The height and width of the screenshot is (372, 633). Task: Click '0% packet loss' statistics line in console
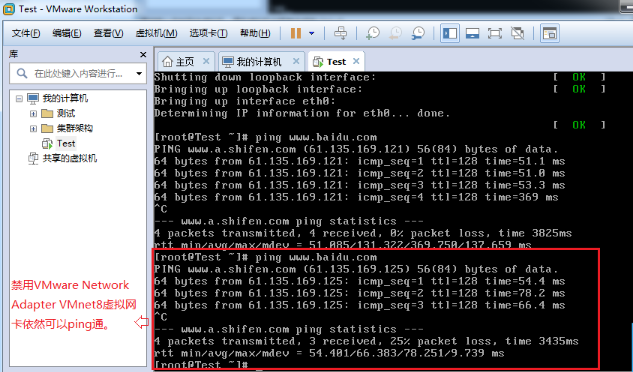pyautogui.click(x=363, y=233)
